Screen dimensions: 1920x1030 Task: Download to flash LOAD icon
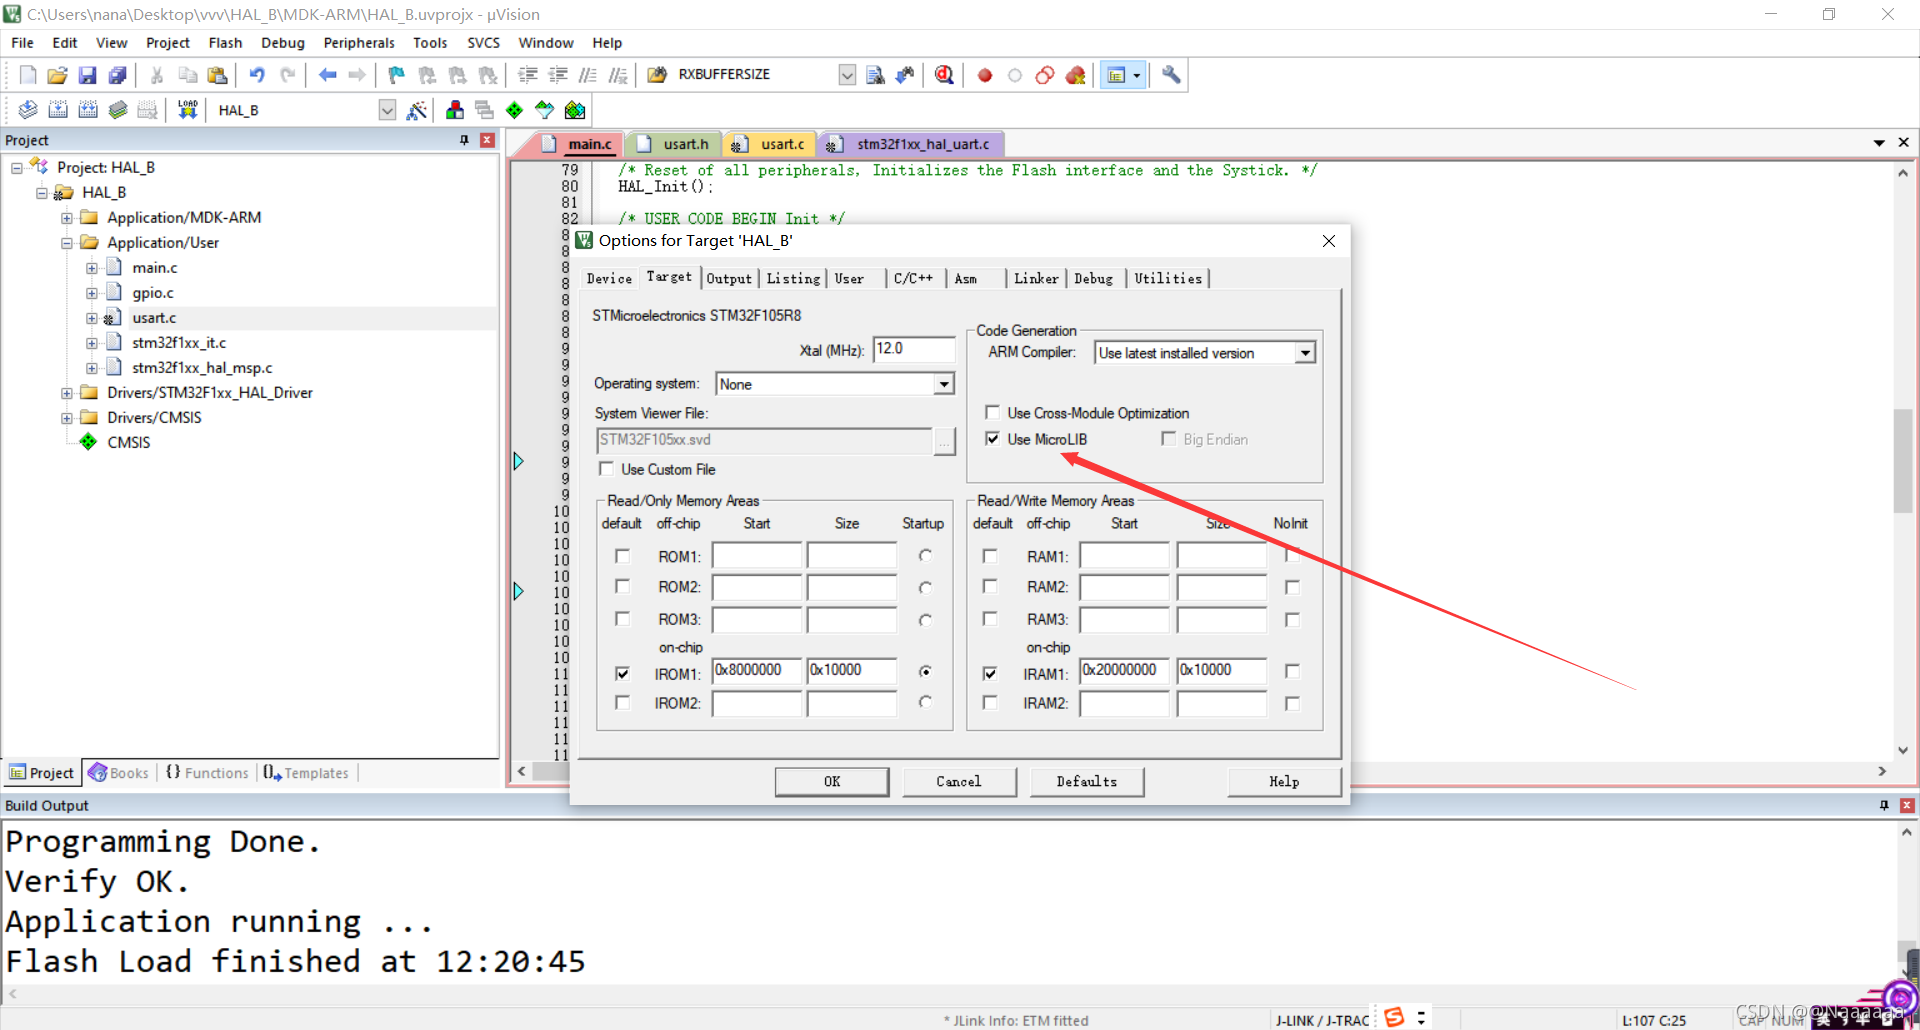(187, 110)
